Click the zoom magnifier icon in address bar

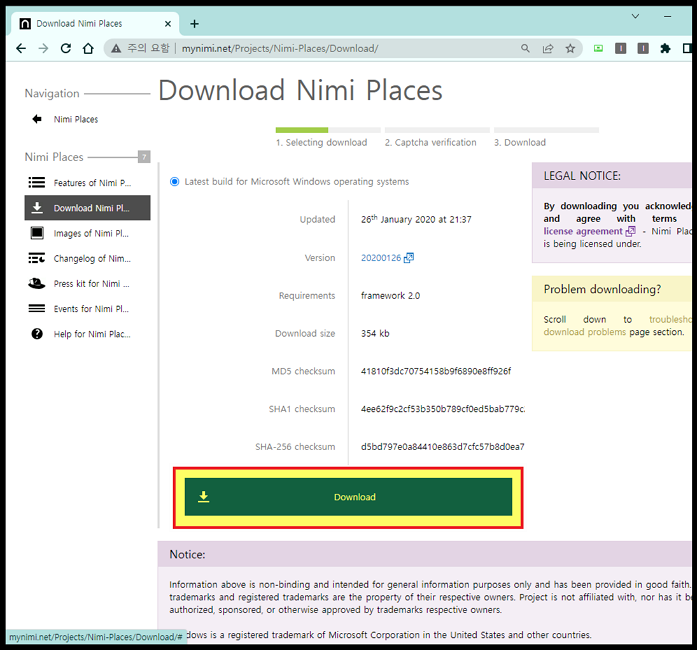pos(525,48)
